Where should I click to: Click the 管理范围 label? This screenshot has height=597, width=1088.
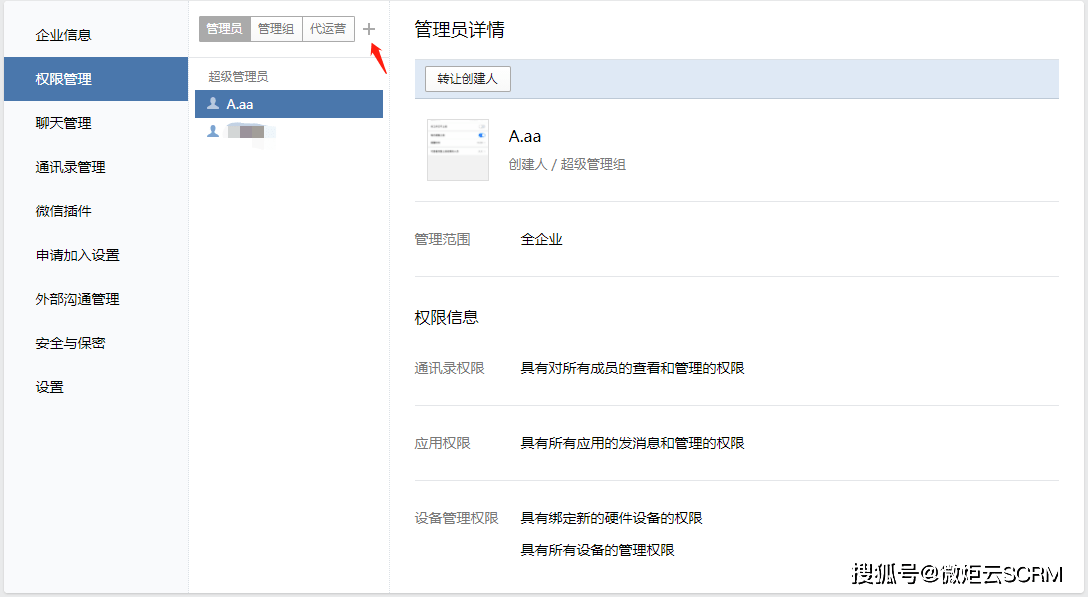coord(442,239)
